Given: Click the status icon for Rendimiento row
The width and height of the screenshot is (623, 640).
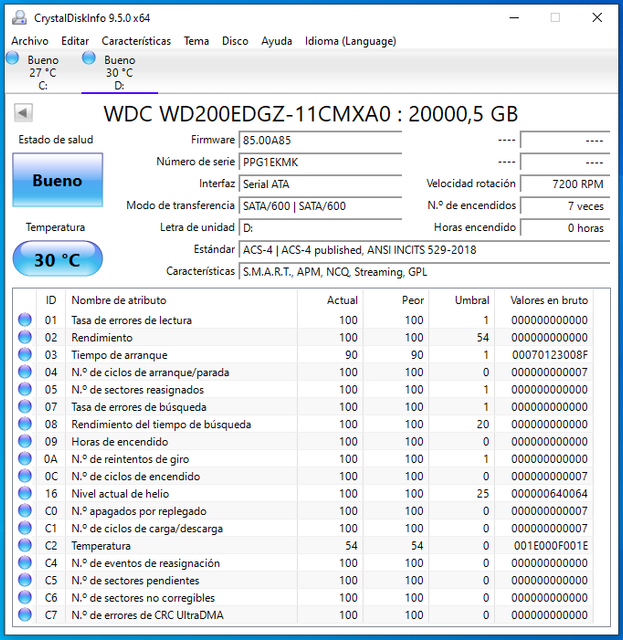Looking at the screenshot, I should coord(25,337).
